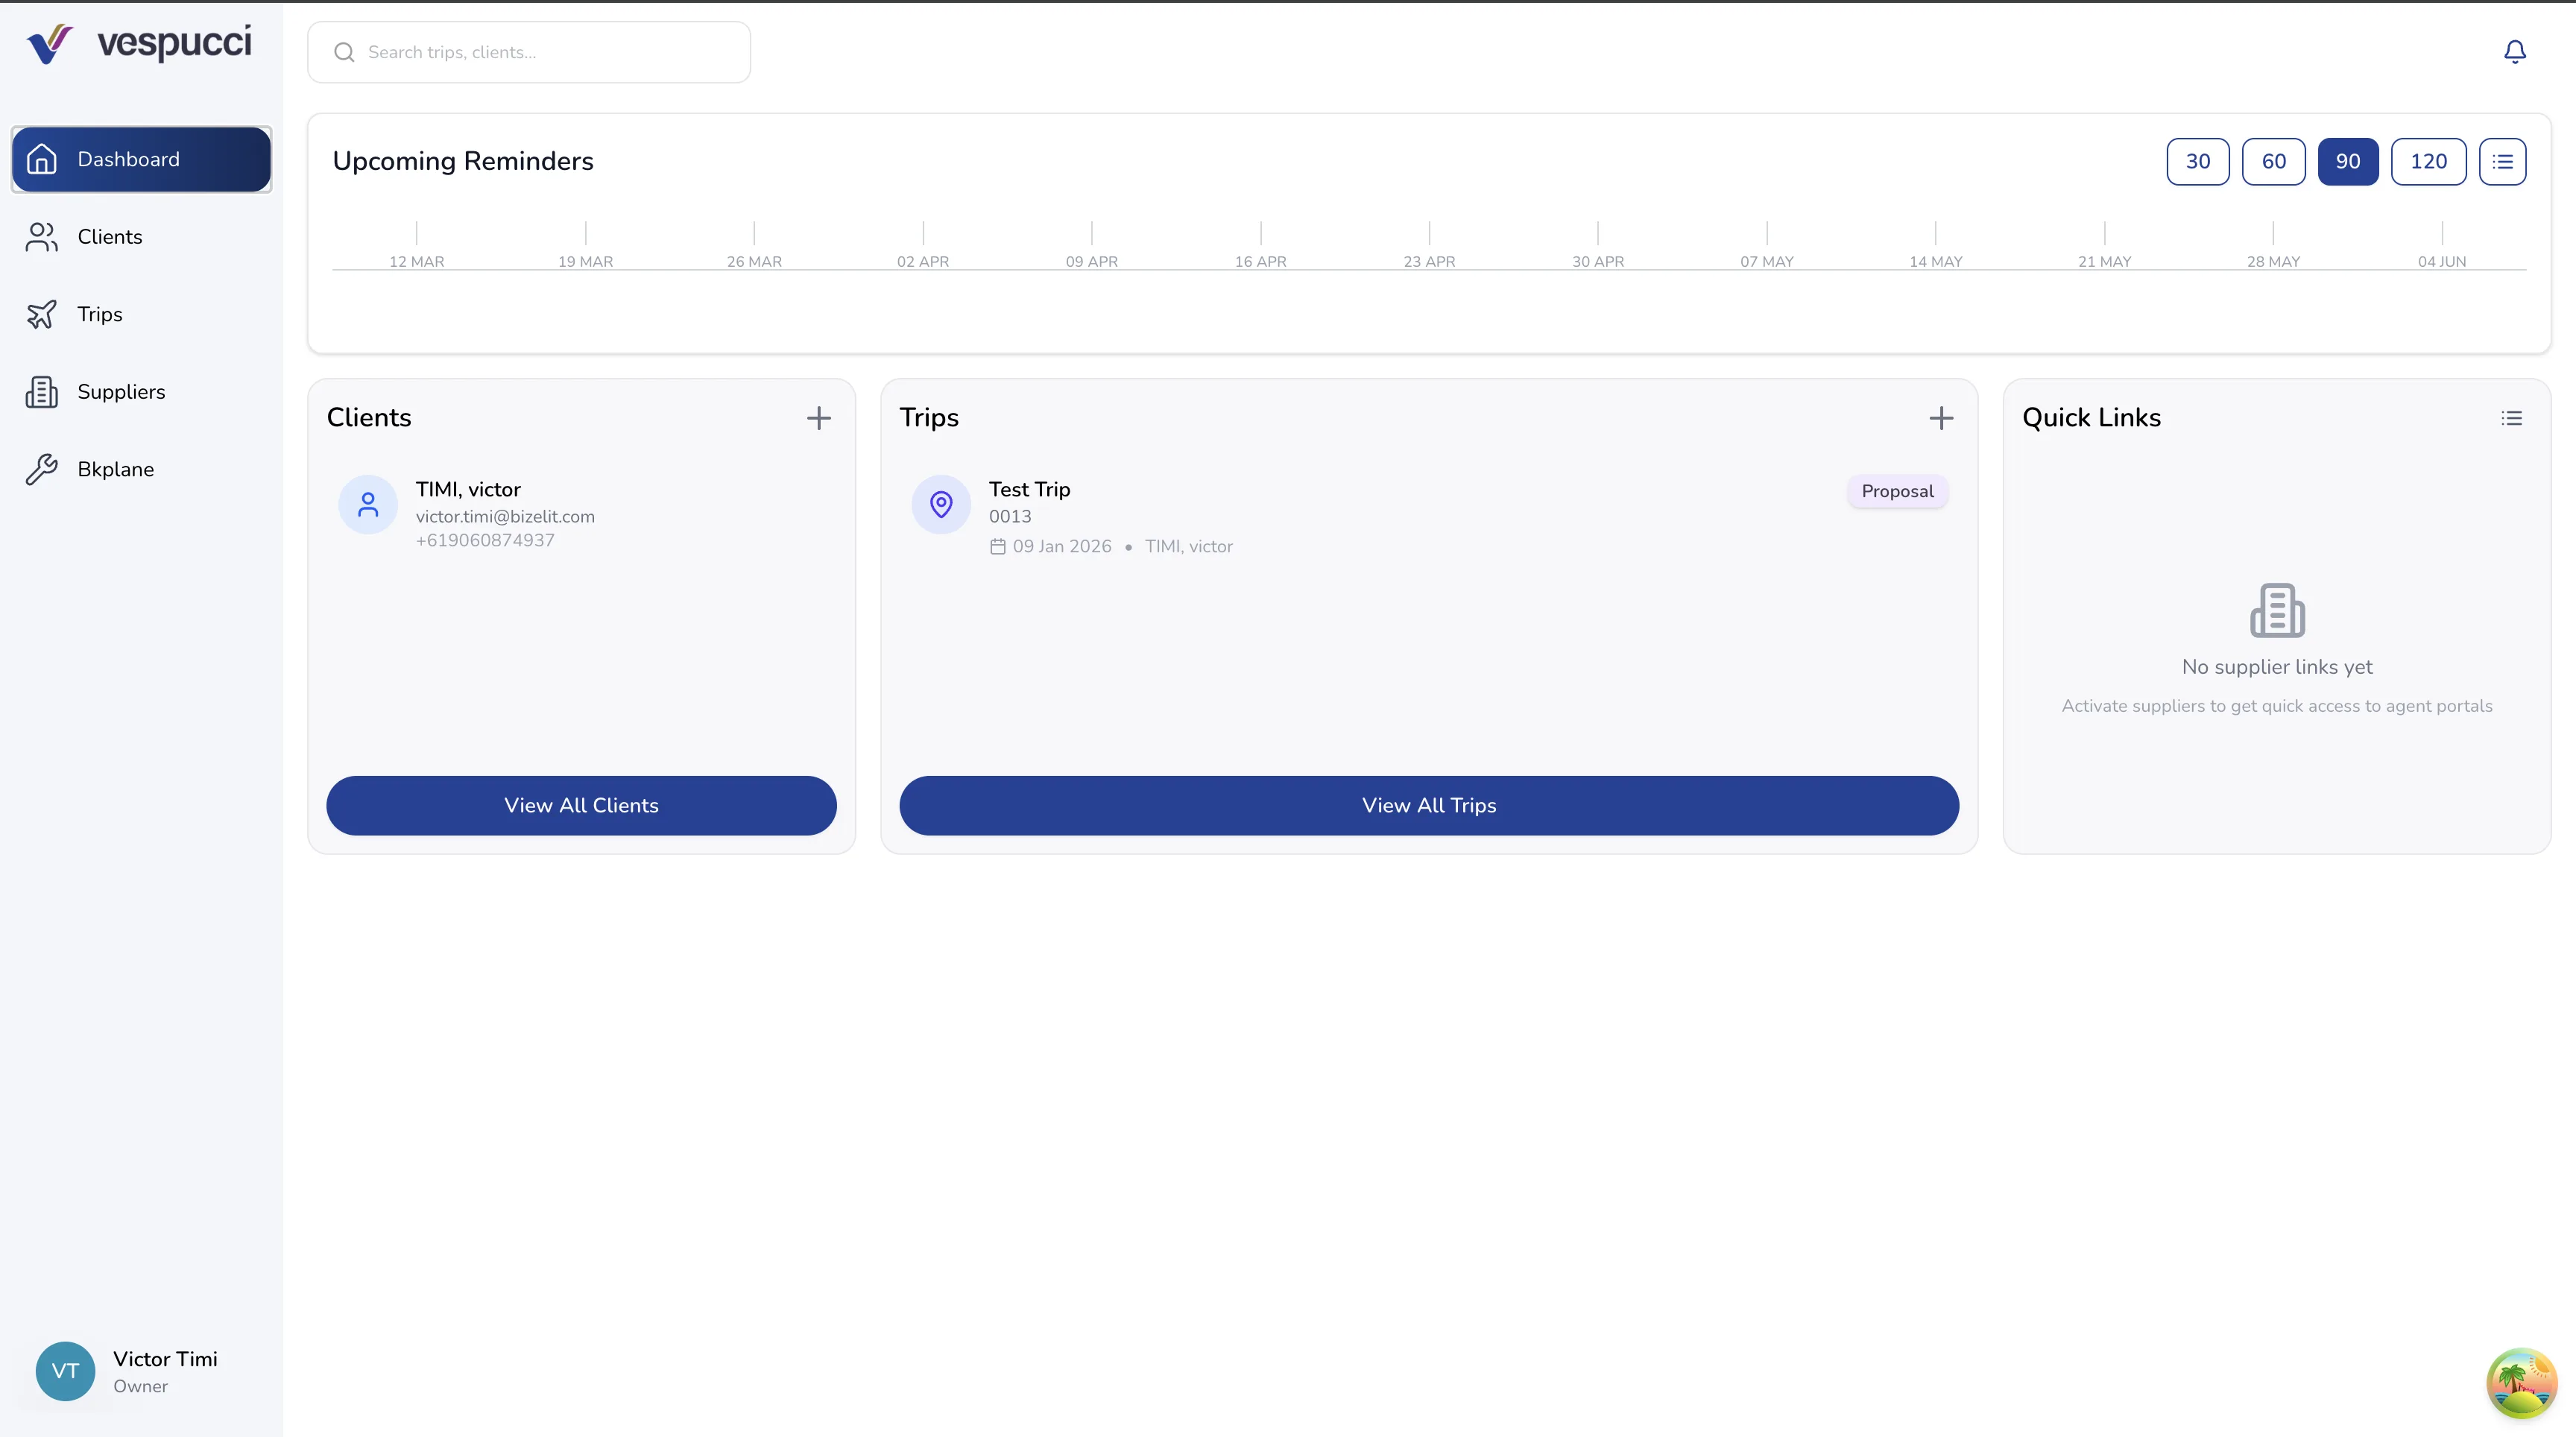Add a new trip with plus icon
The width and height of the screenshot is (2576, 1437).
pyautogui.click(x=1940, y=418)
